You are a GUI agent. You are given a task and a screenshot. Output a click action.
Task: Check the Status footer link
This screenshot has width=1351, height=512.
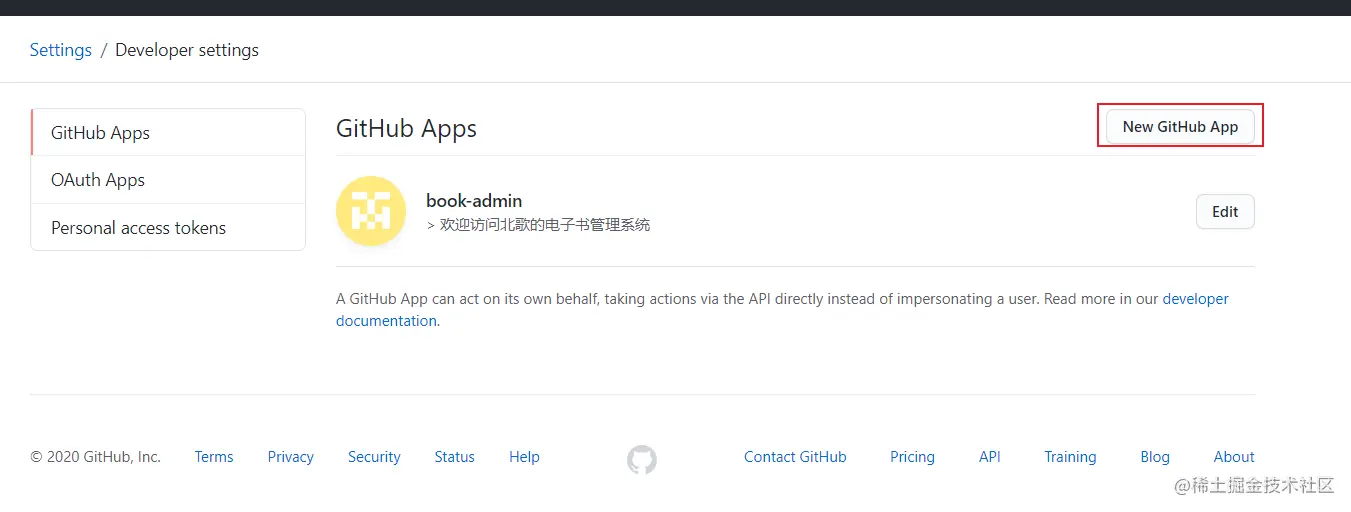454,457
